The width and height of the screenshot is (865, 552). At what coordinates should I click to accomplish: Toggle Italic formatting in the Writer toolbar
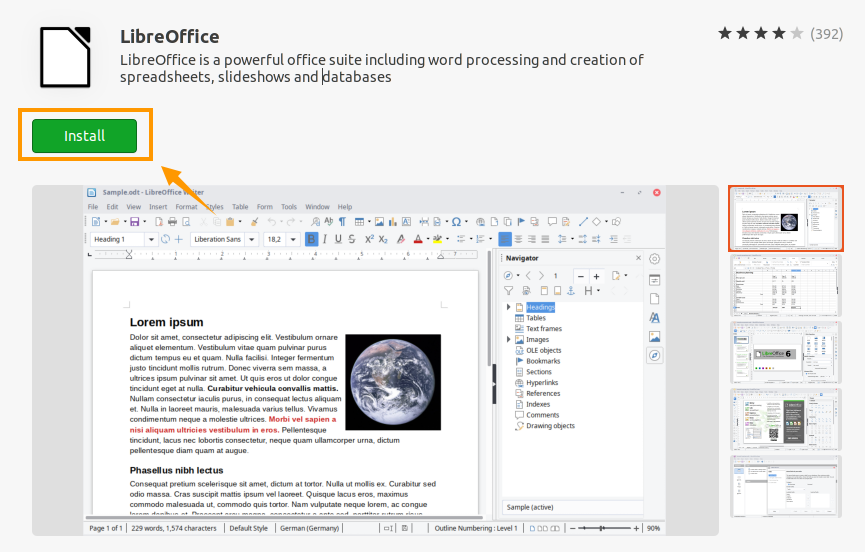(x=325, y=239)
